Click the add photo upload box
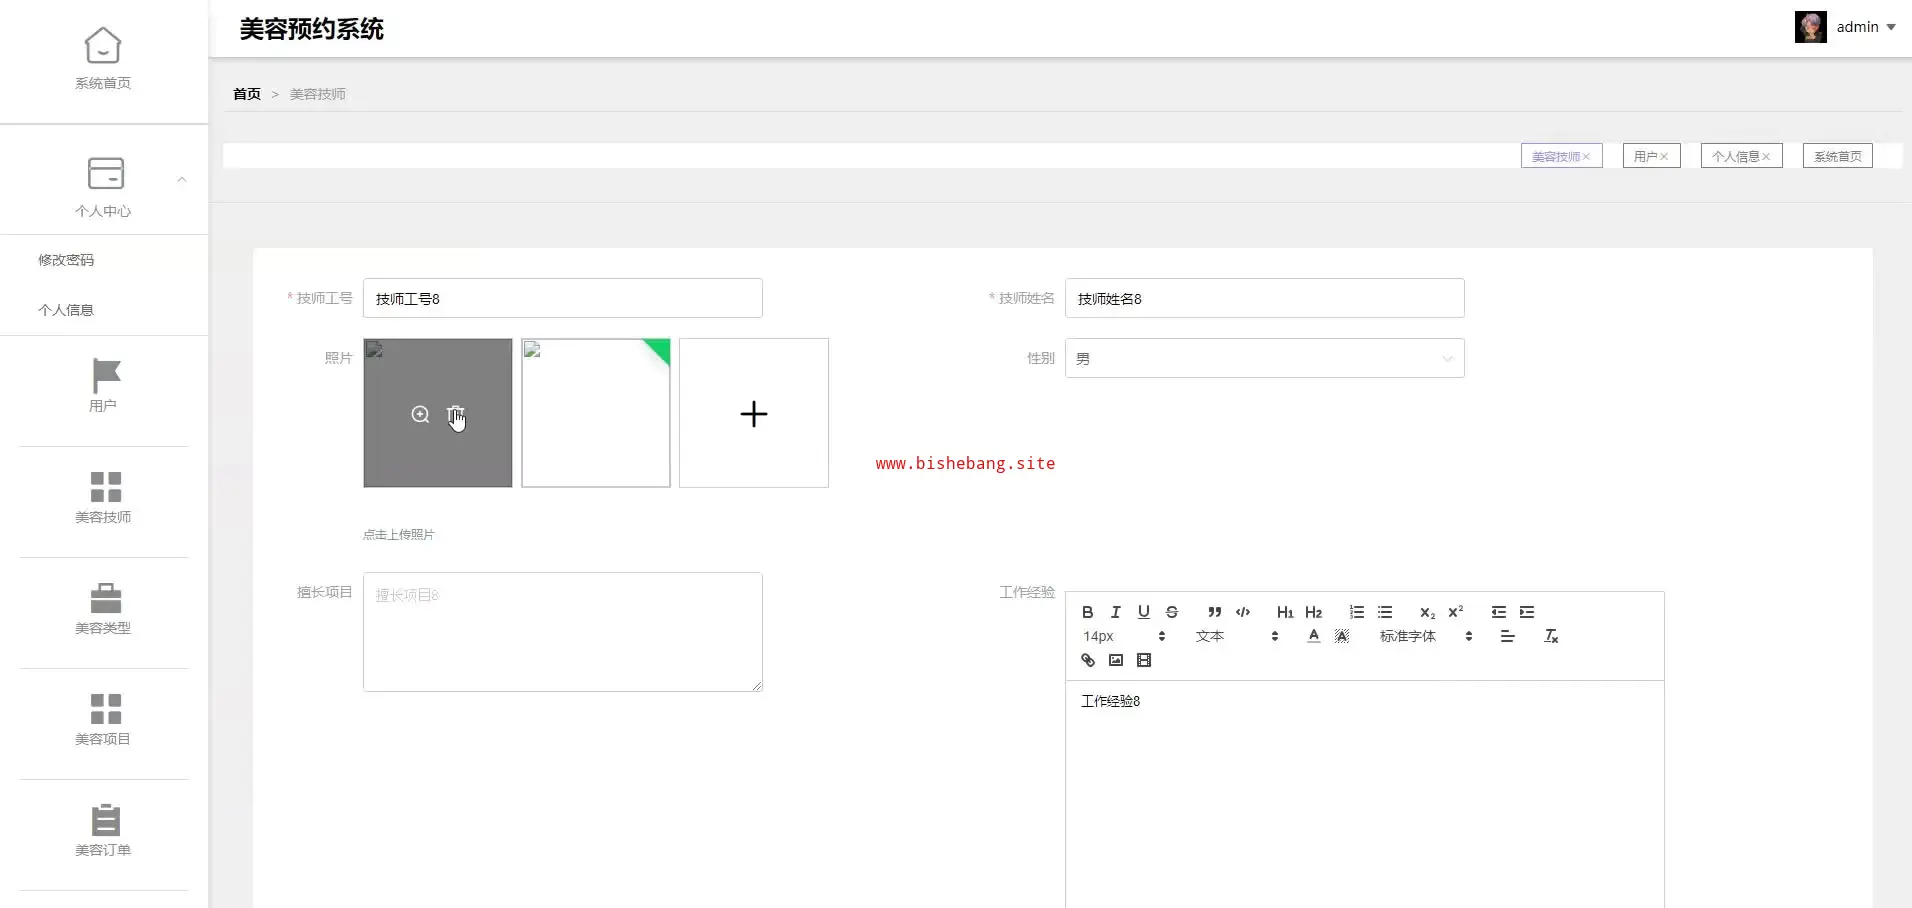Screen dimensions: 1912x908 pos(754,413)
